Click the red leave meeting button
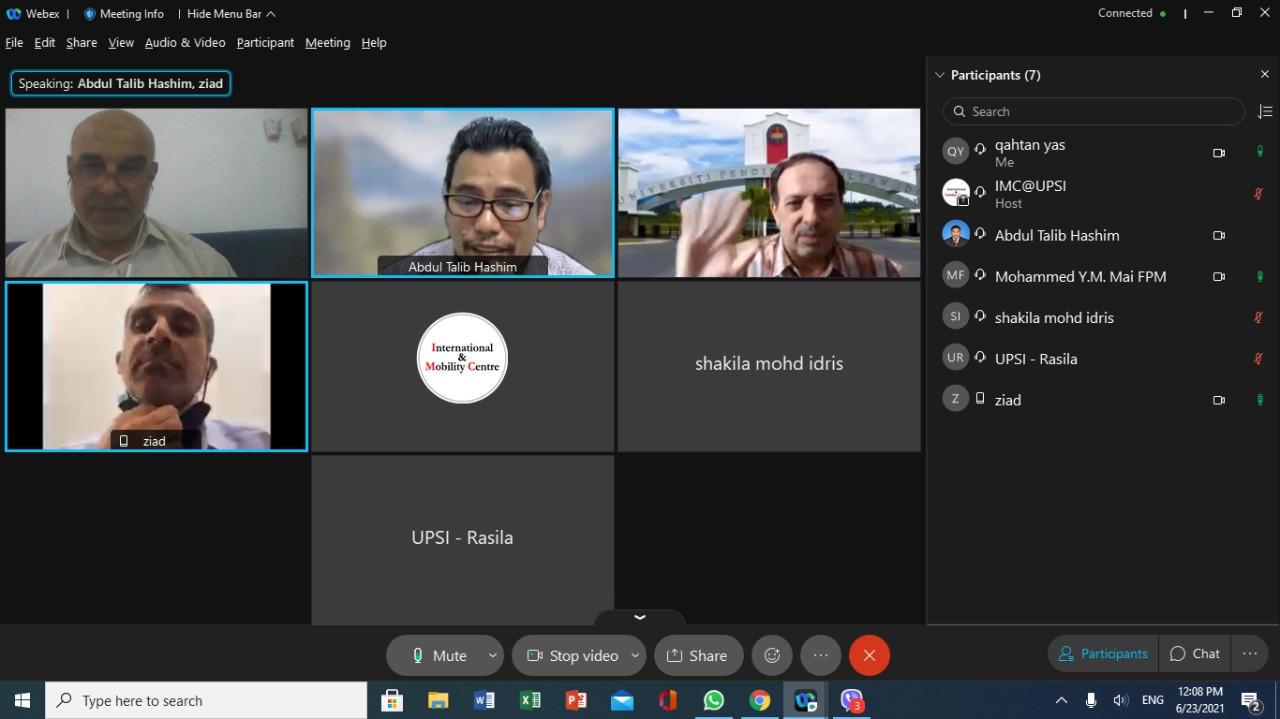1280x719 pixels. (x=869, y=655)
